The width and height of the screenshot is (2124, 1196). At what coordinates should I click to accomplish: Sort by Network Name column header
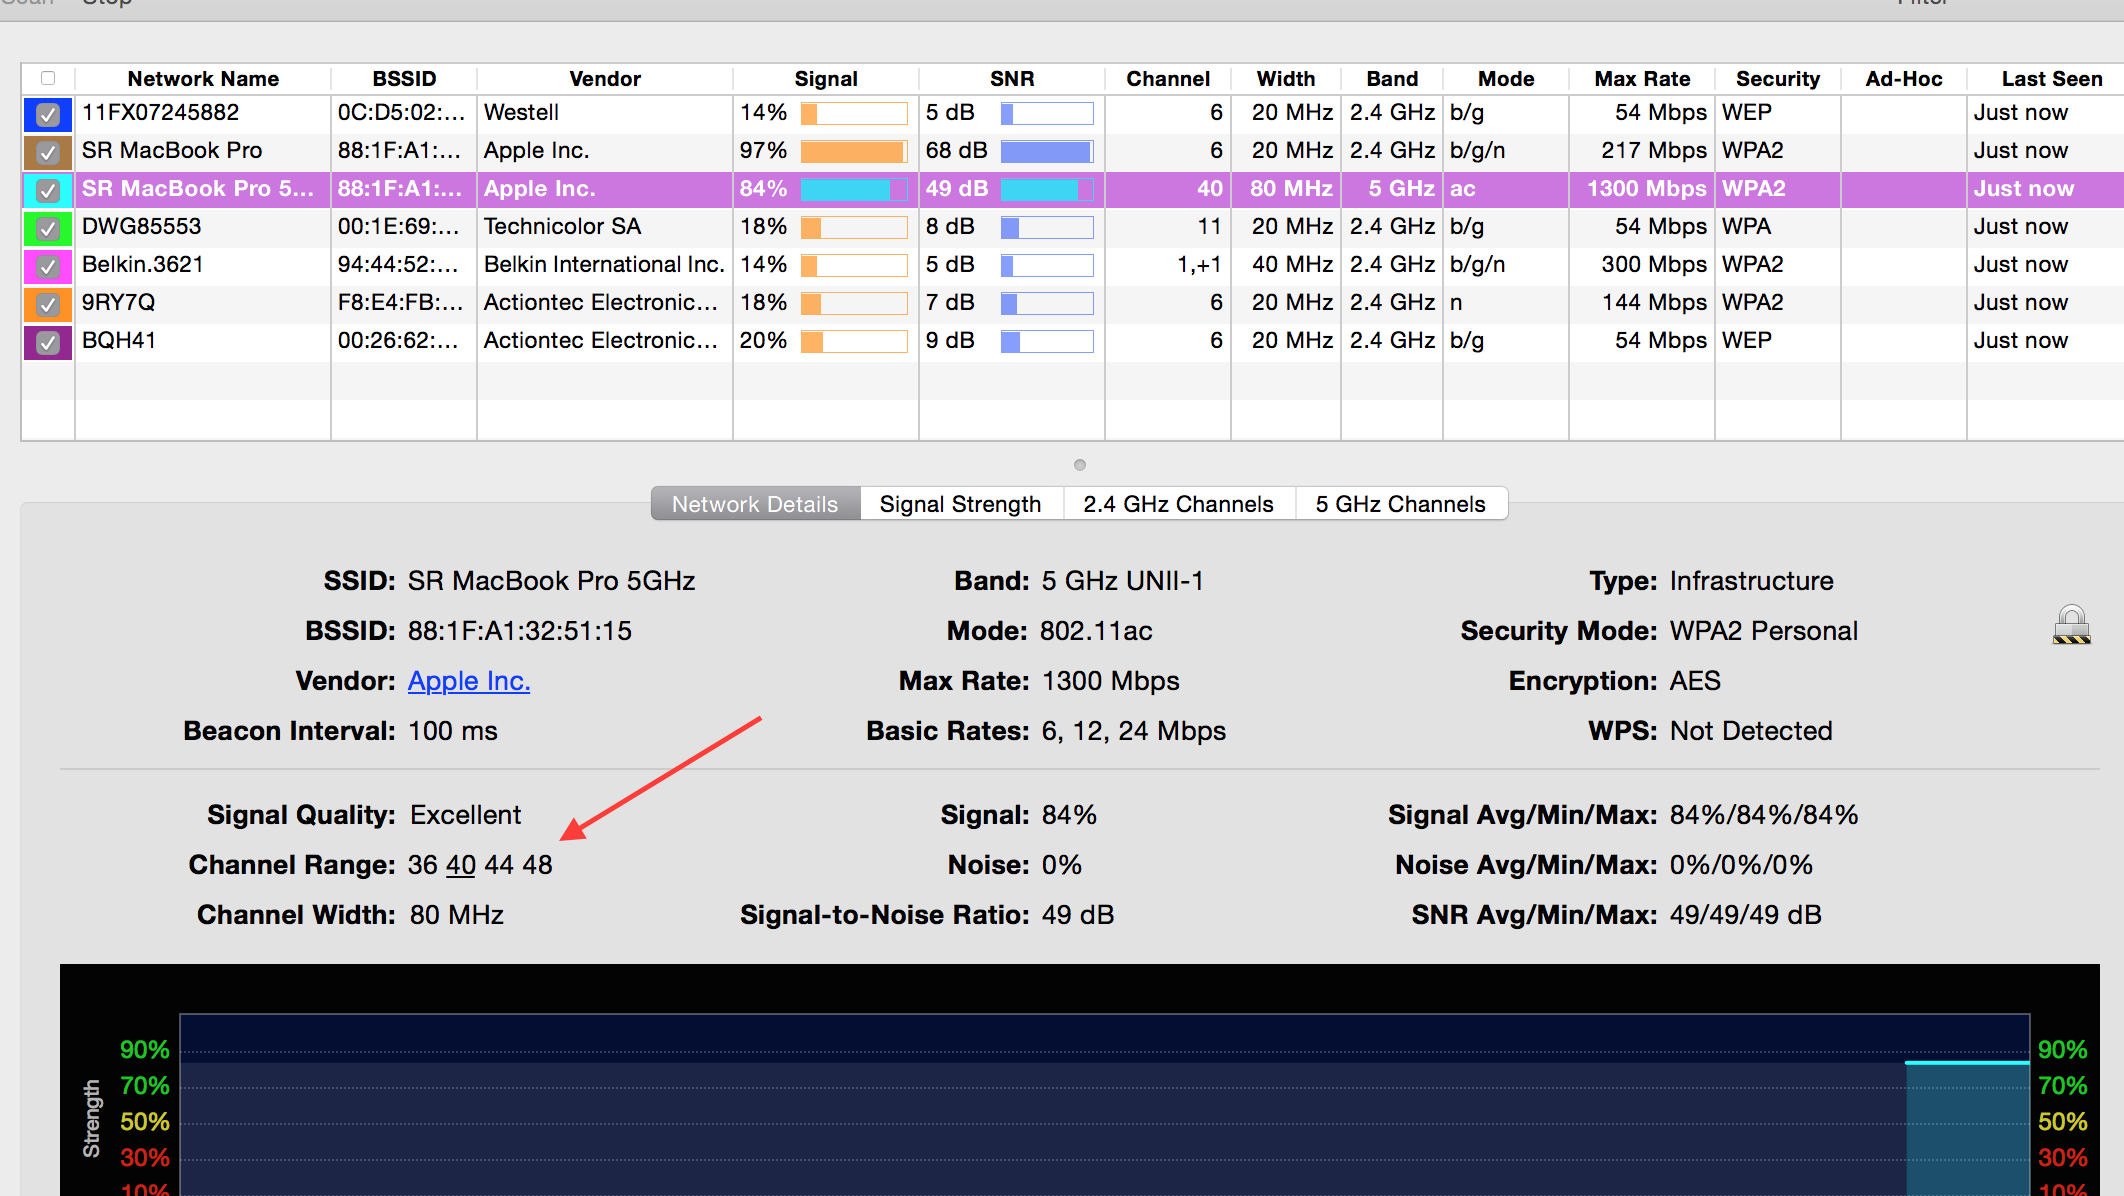click(x=203, y=79)
